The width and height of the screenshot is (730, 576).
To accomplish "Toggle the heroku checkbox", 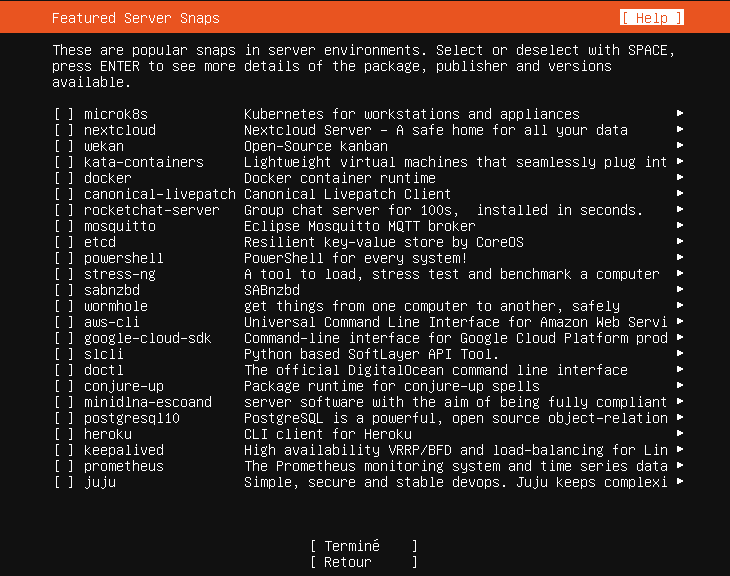I will coord(64,434).
